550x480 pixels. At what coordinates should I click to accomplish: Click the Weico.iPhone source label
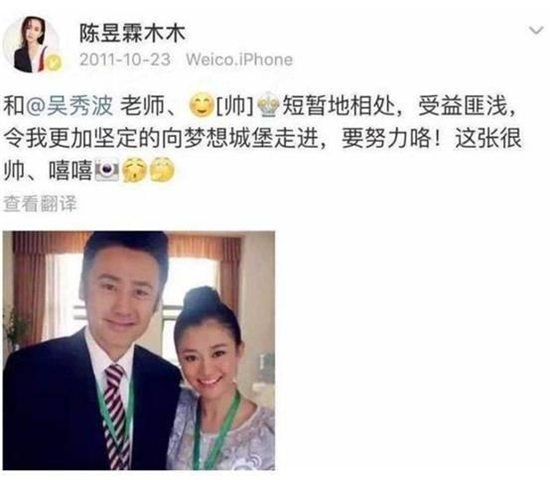(239, 60)
